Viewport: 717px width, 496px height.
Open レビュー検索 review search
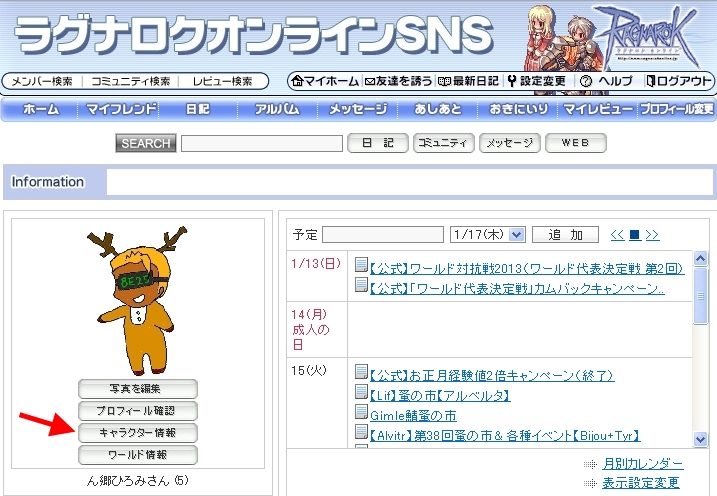222,81
